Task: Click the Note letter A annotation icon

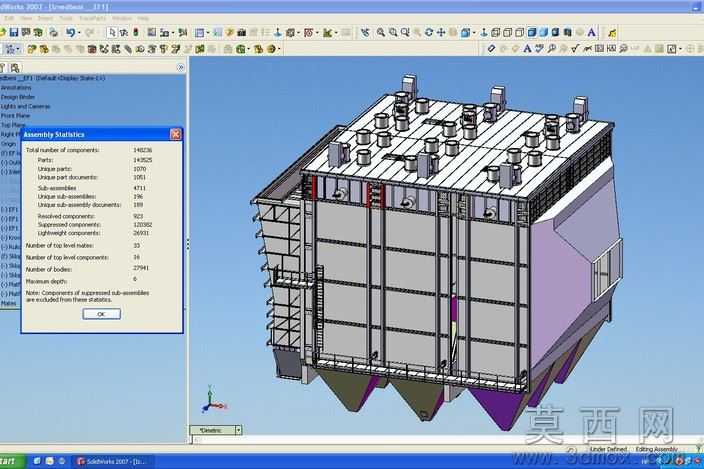Action: tap(527, 48)
